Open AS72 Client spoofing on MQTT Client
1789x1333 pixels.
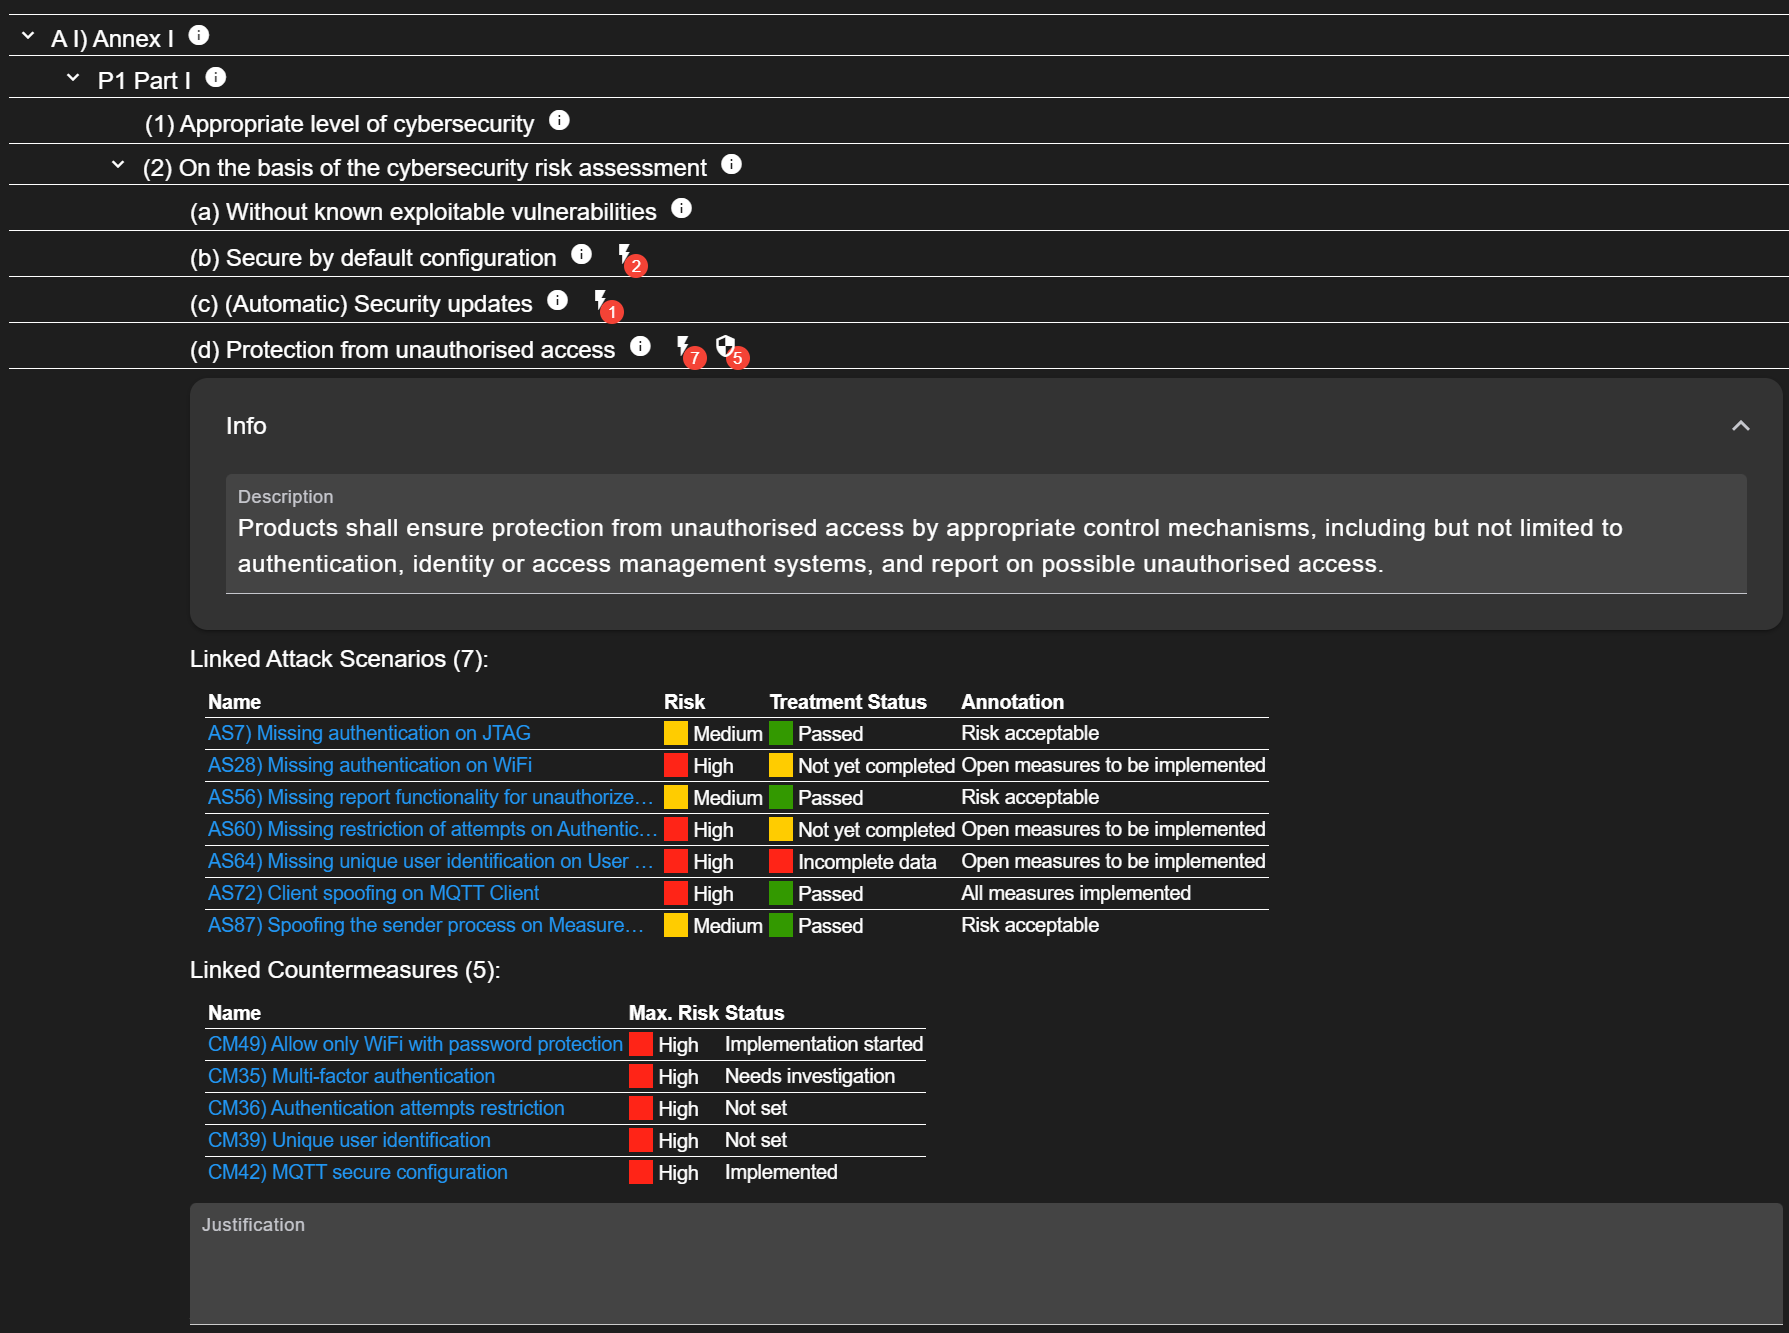click(373, 893)
